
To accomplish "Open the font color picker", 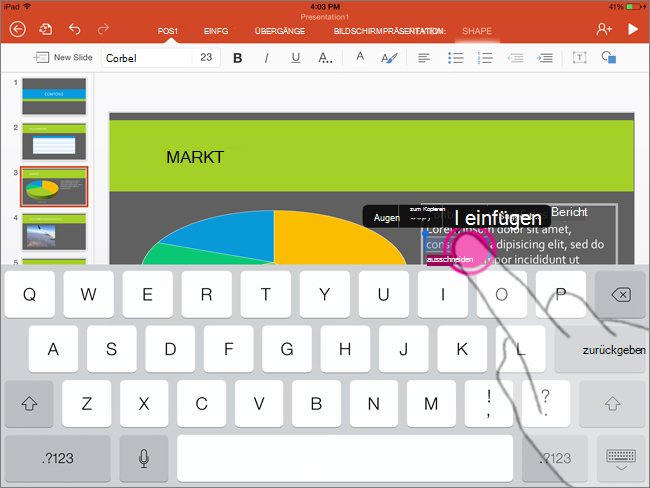I will pyautogui.click(x=360, y=58).
